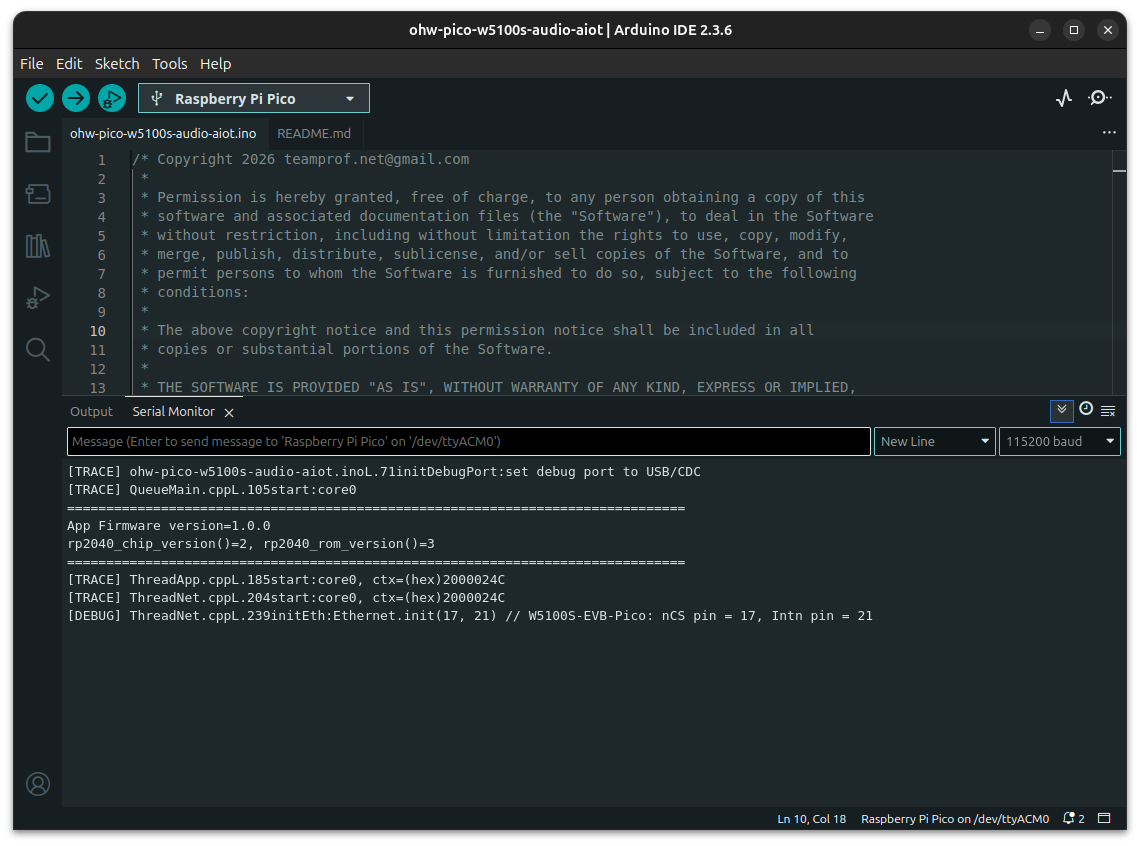This screenshot has height=846, width=1140.
Task: Switch to the README.md tab
Action: point(314,133)
